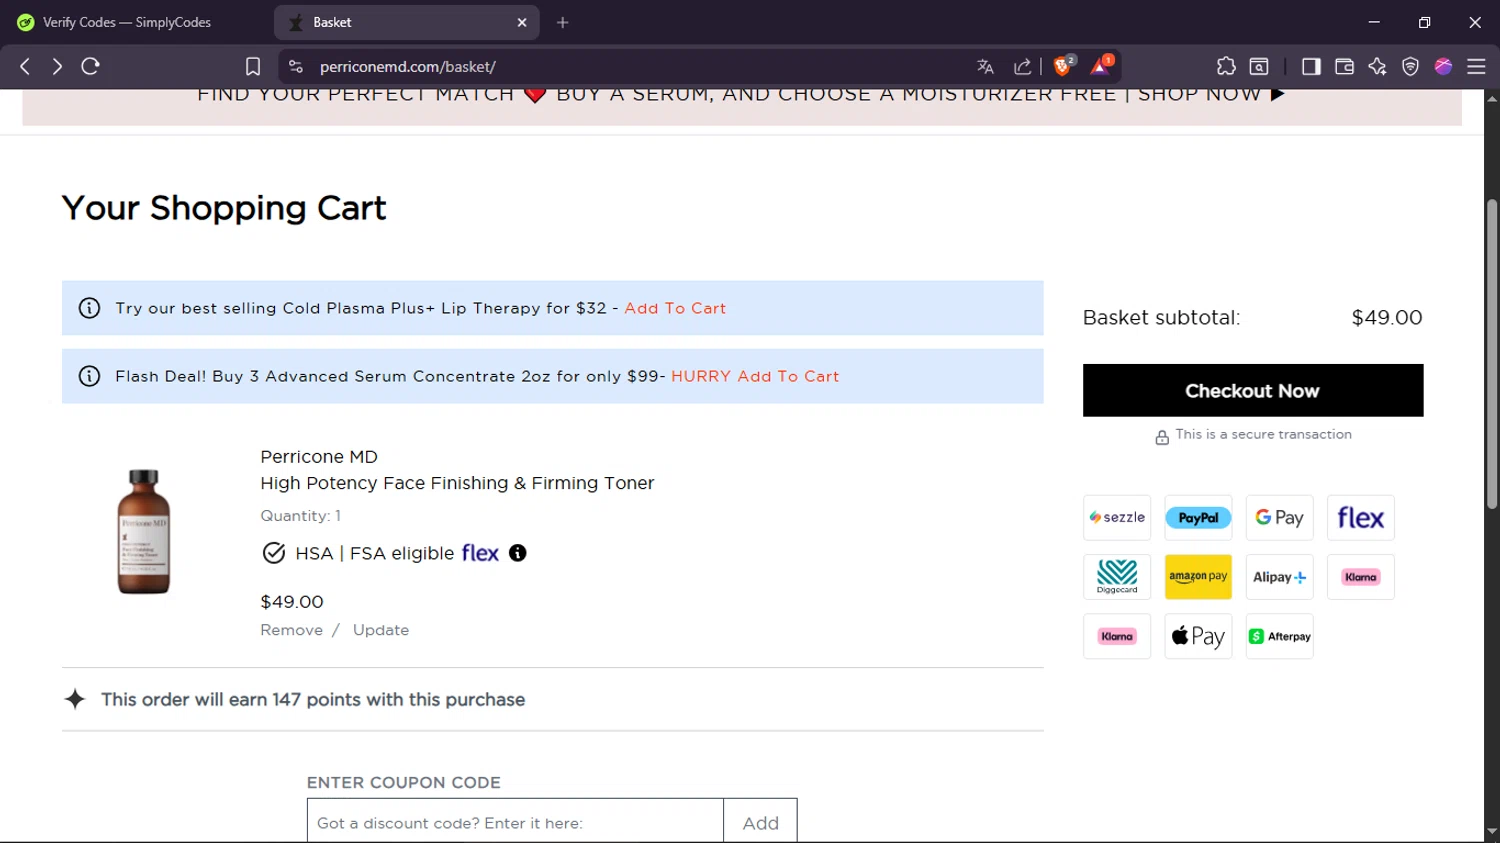
Task: Open Brave Rewards triangle icon
Action: click(x=1101, y=66)
